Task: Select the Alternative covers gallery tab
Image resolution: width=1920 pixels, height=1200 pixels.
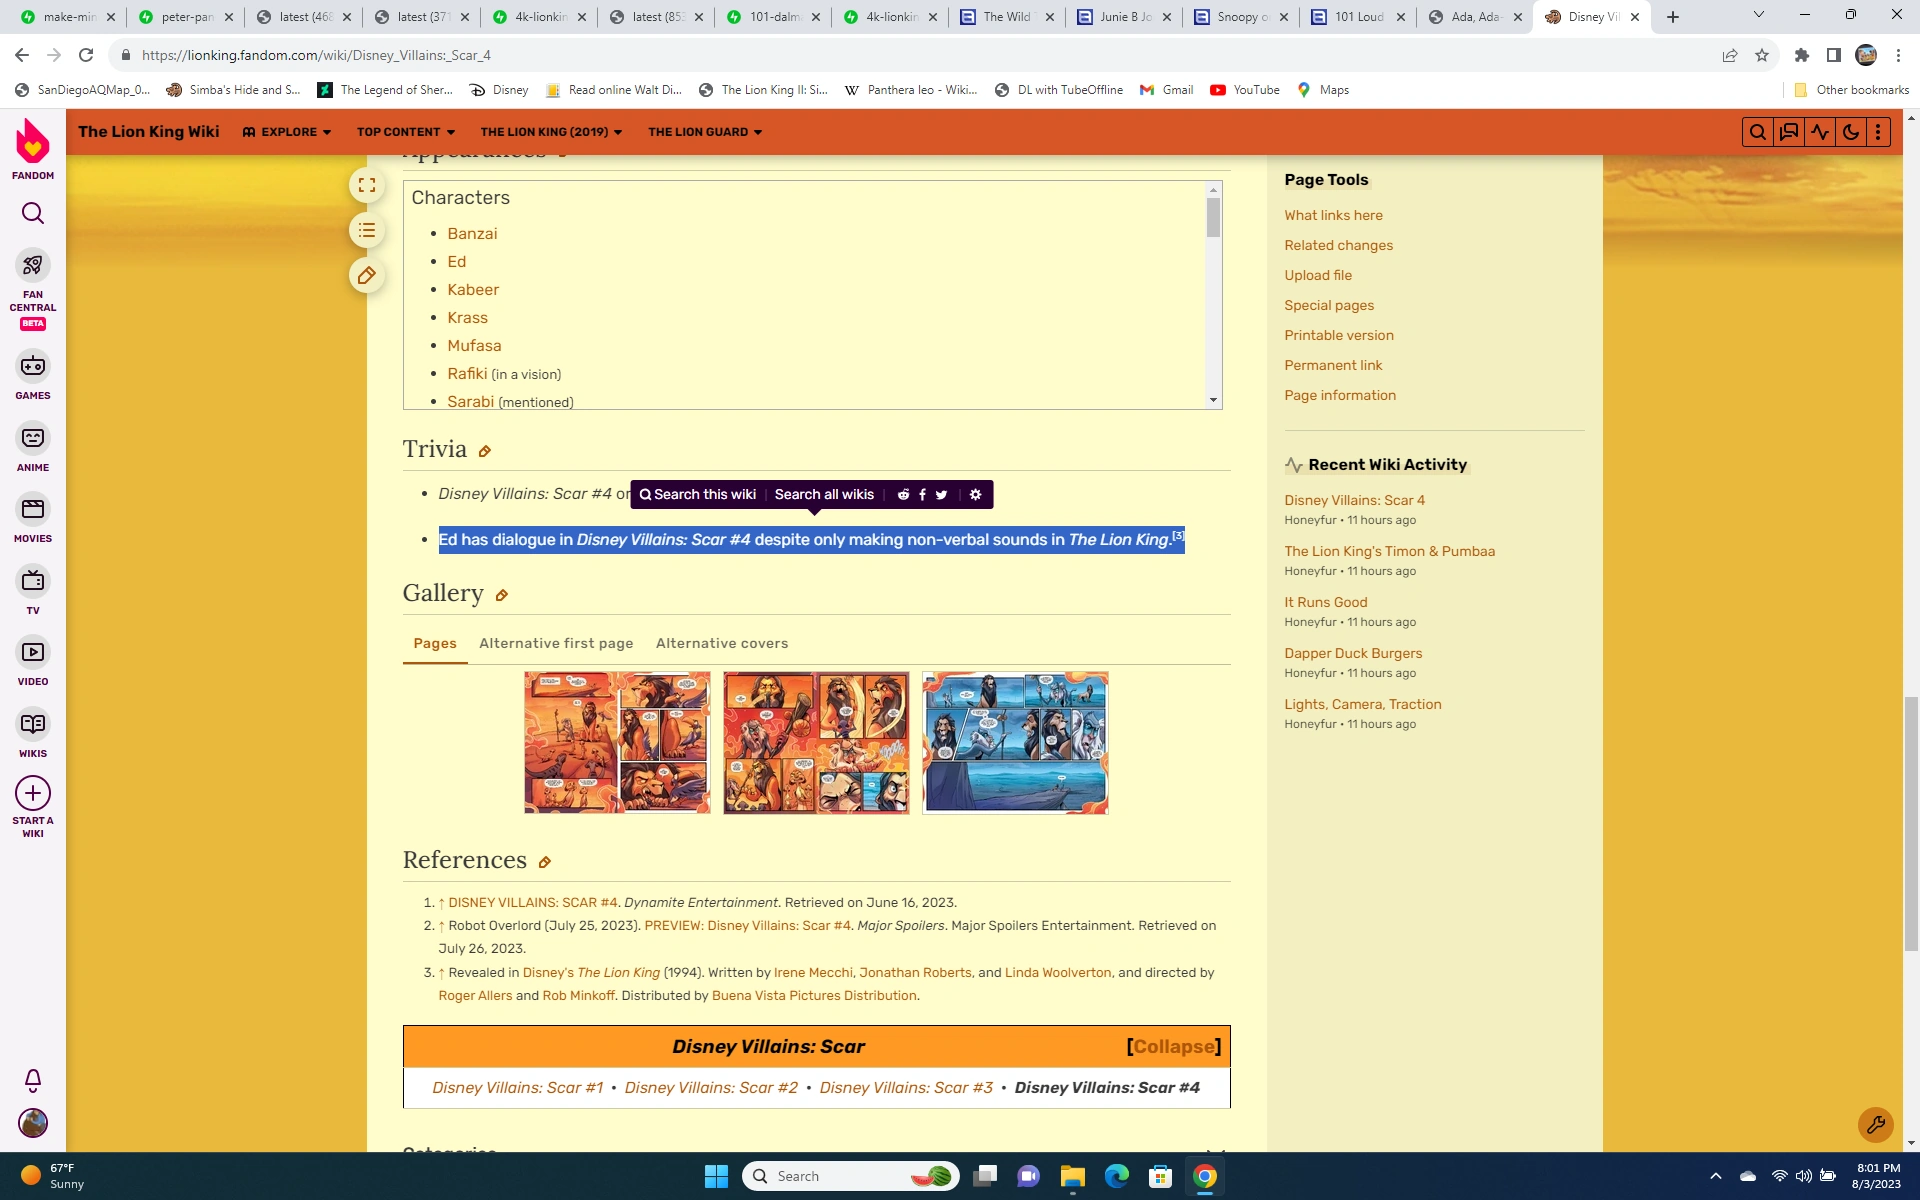Action: [x=722, y=643]
